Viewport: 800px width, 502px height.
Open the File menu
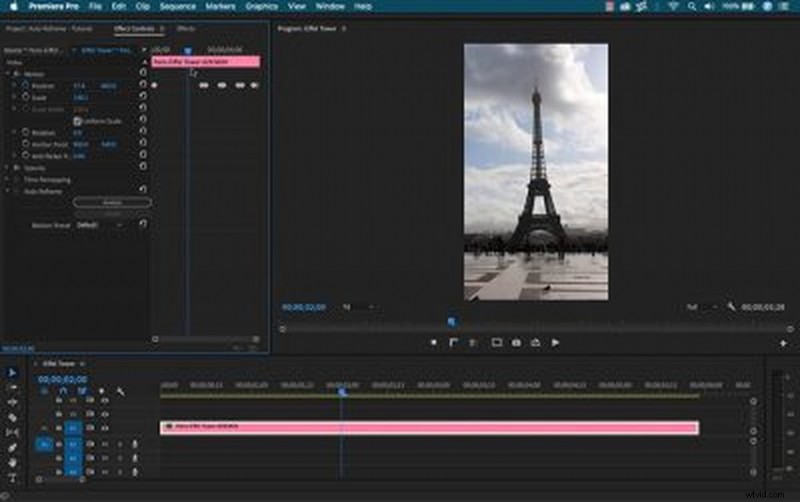coord(95,7)
